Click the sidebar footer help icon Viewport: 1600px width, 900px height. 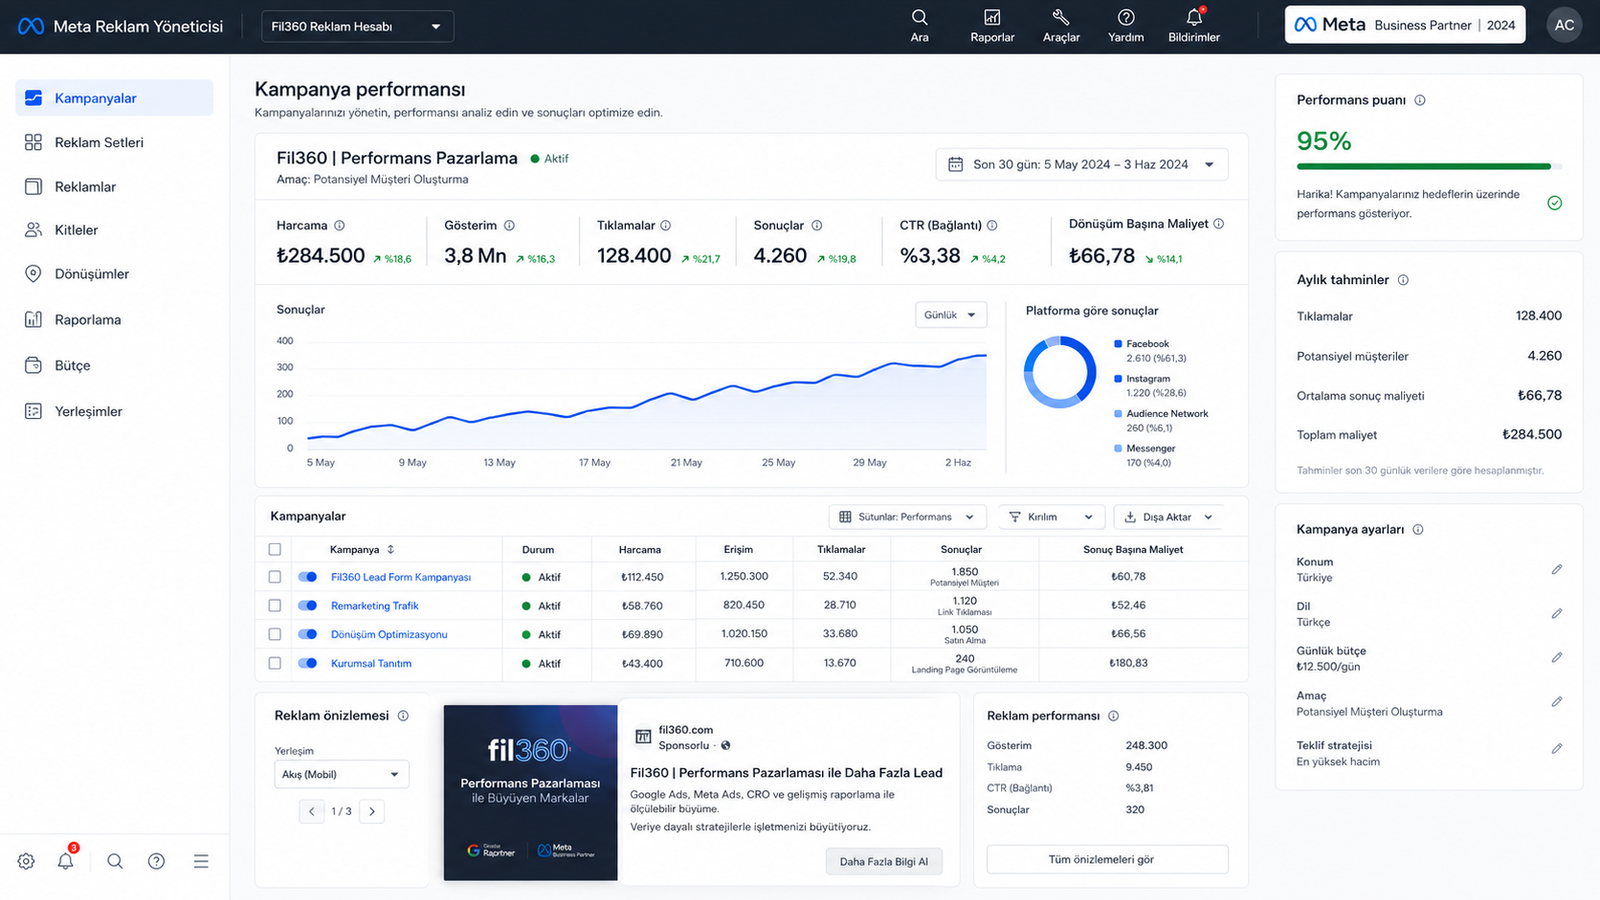pyautogui.click(x=157, y=861)
